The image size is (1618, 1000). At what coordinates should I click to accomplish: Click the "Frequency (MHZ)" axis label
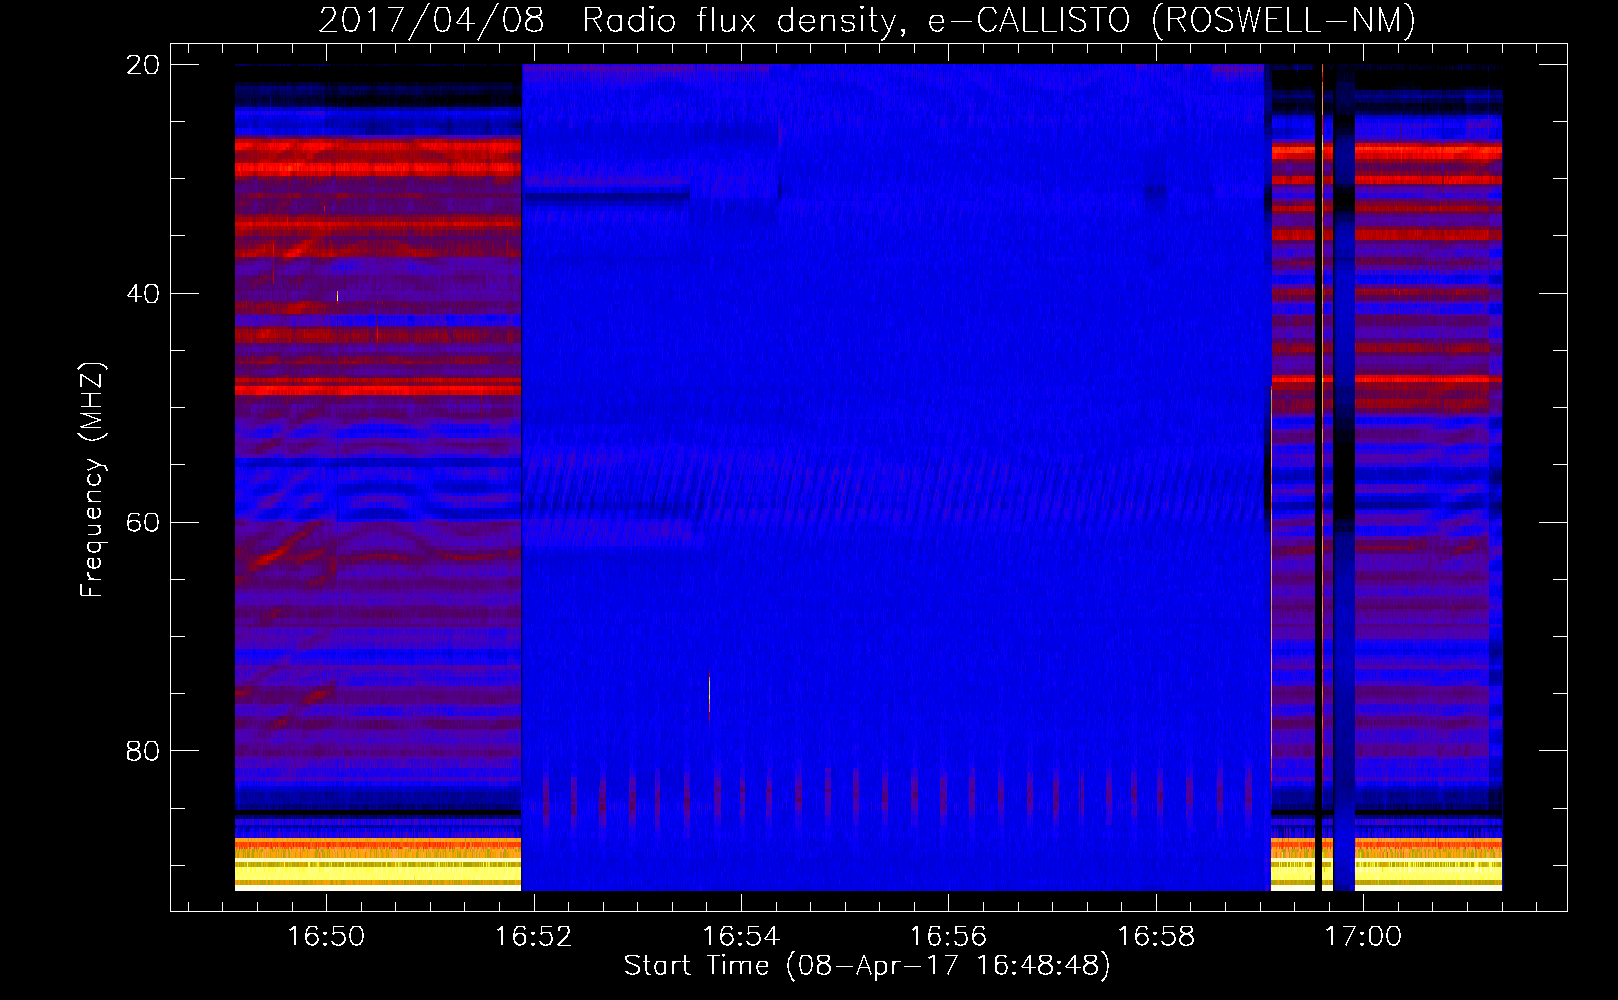pyautogui.click(x=92, y=480)
